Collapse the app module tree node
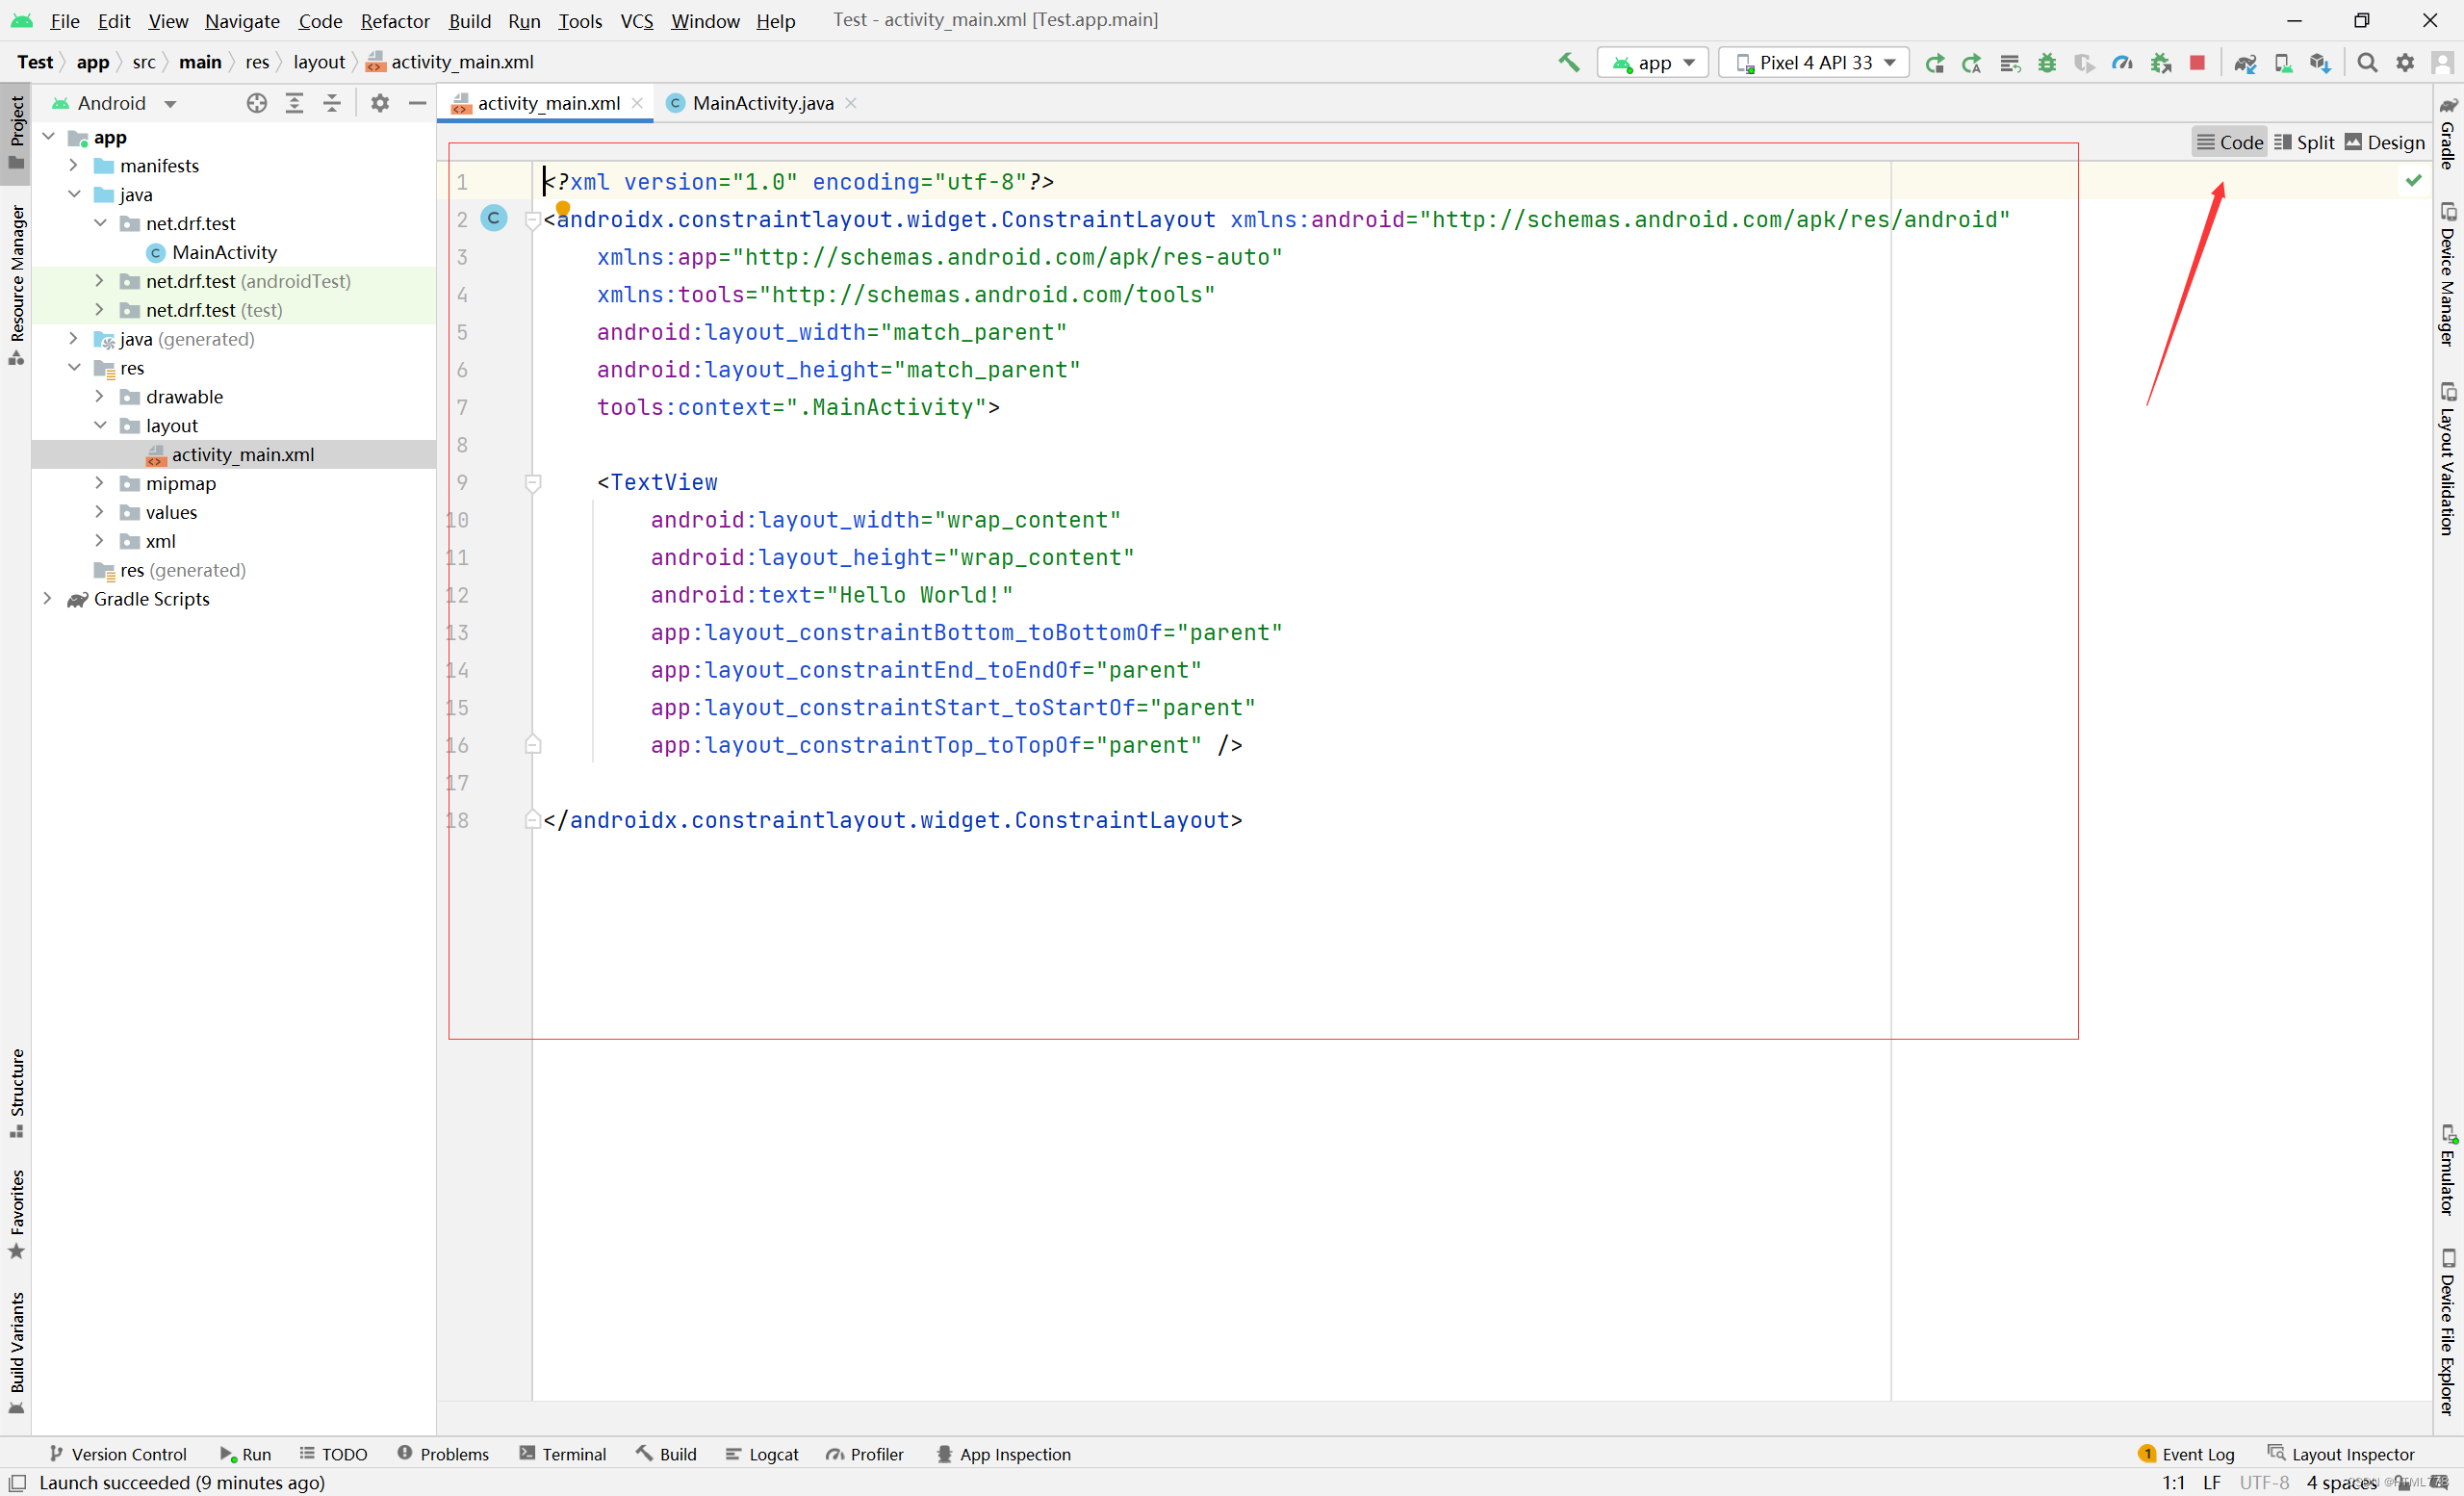 click(x=48, y=136)
